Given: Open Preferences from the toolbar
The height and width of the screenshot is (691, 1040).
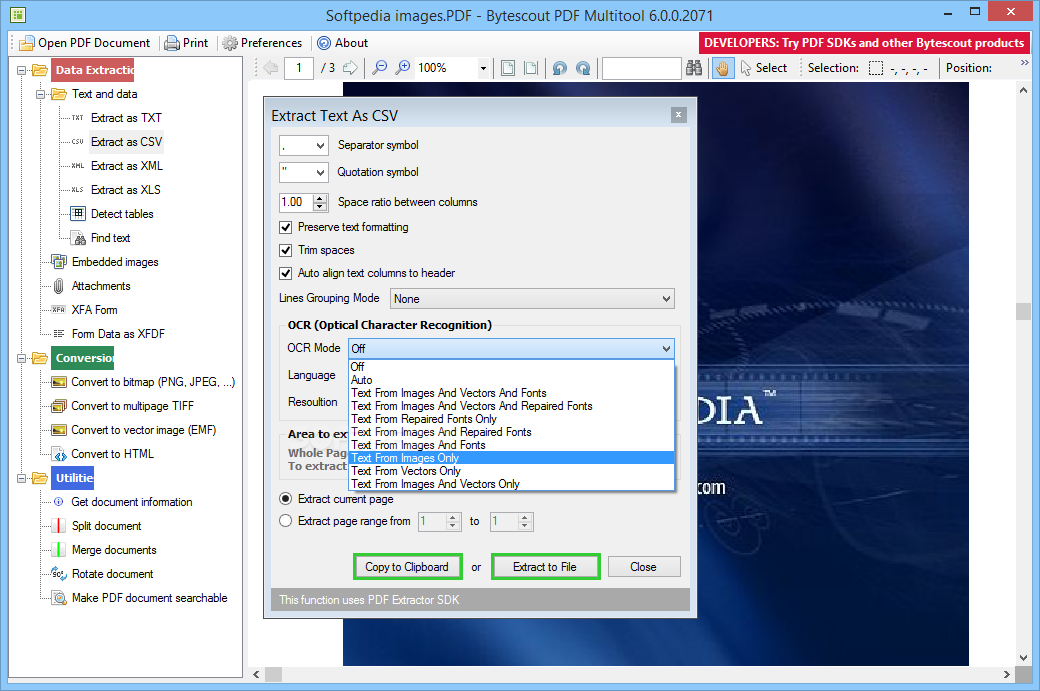Looking at the screenshot, I should (262, 43).
